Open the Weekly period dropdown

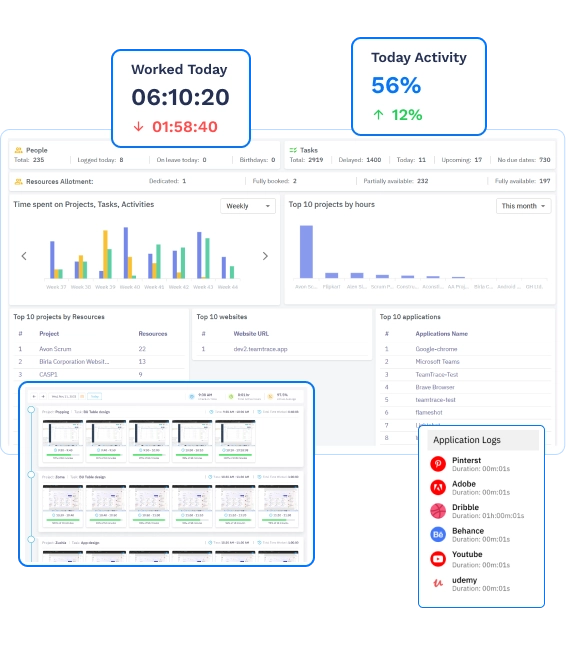(x=248, y=206)
